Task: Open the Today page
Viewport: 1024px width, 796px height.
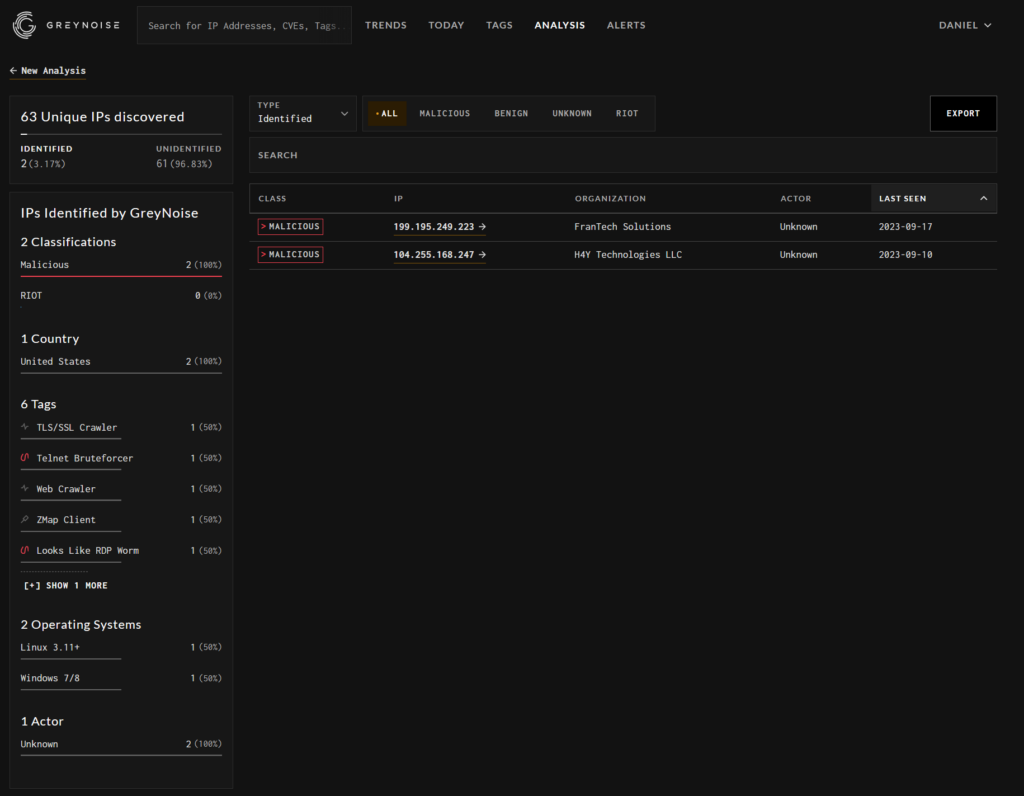Action: [446, 25]
